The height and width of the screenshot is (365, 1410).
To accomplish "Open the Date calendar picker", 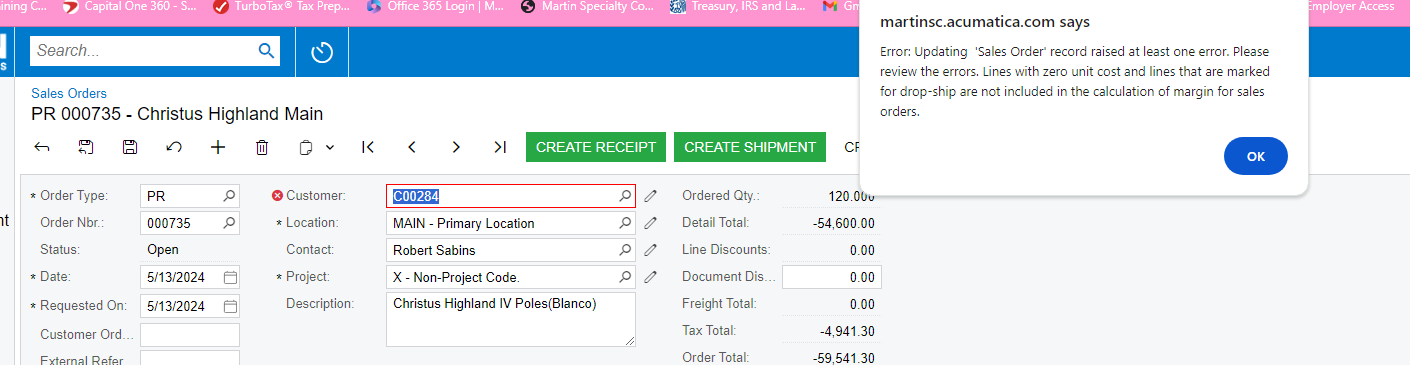I will pyautogui.click(x=230, y=277).
